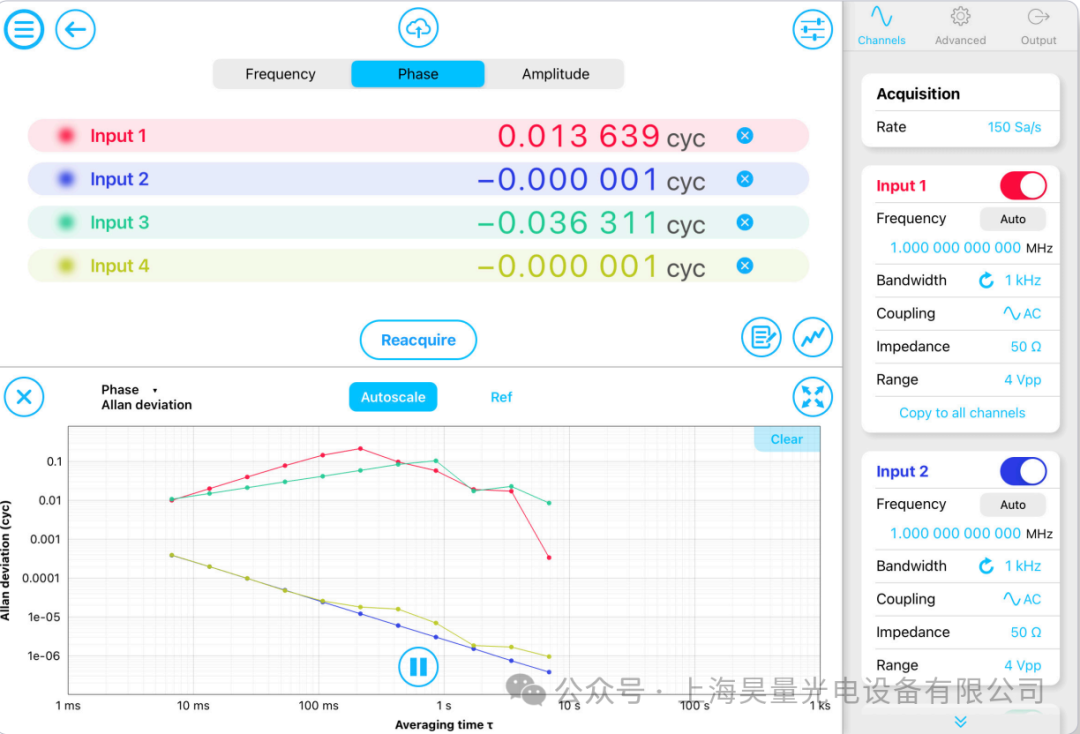
Task: Remove the Input 1 reading row
Action: coord(744,136)
